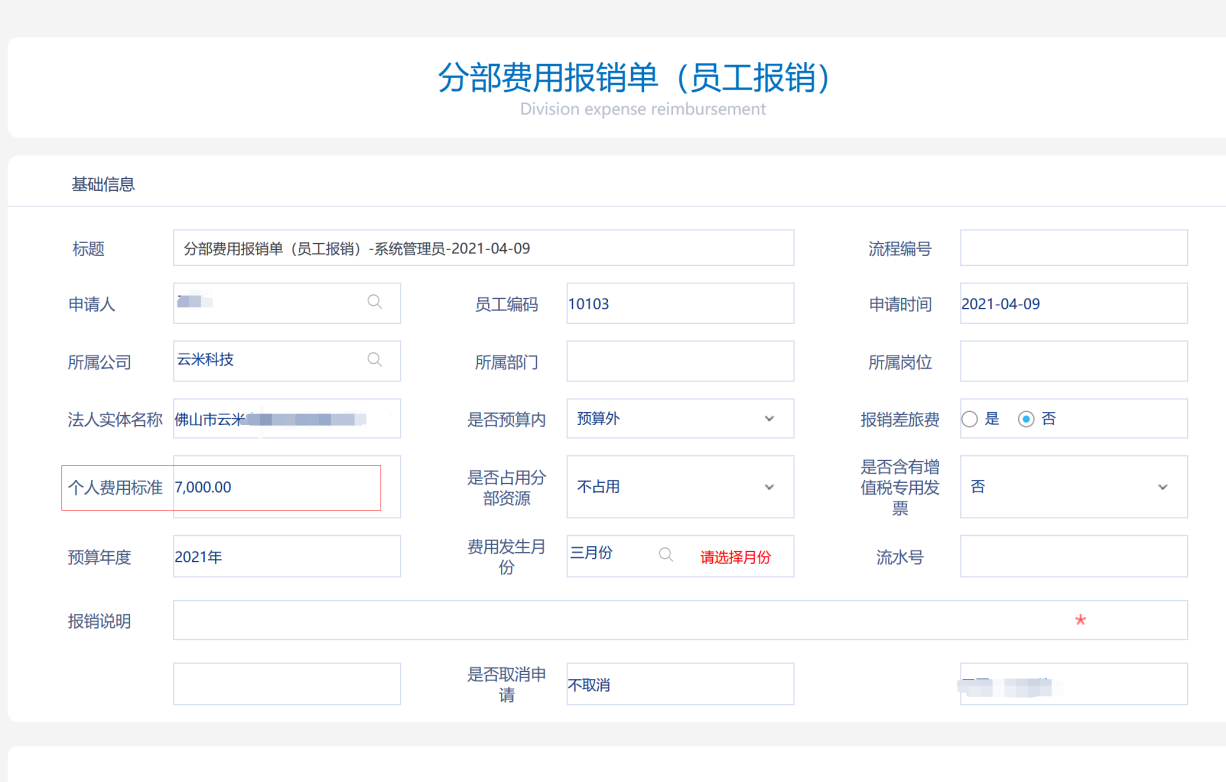
Task: Click the 个人费用标准 value 7,000.00
Action: (203, 487)
